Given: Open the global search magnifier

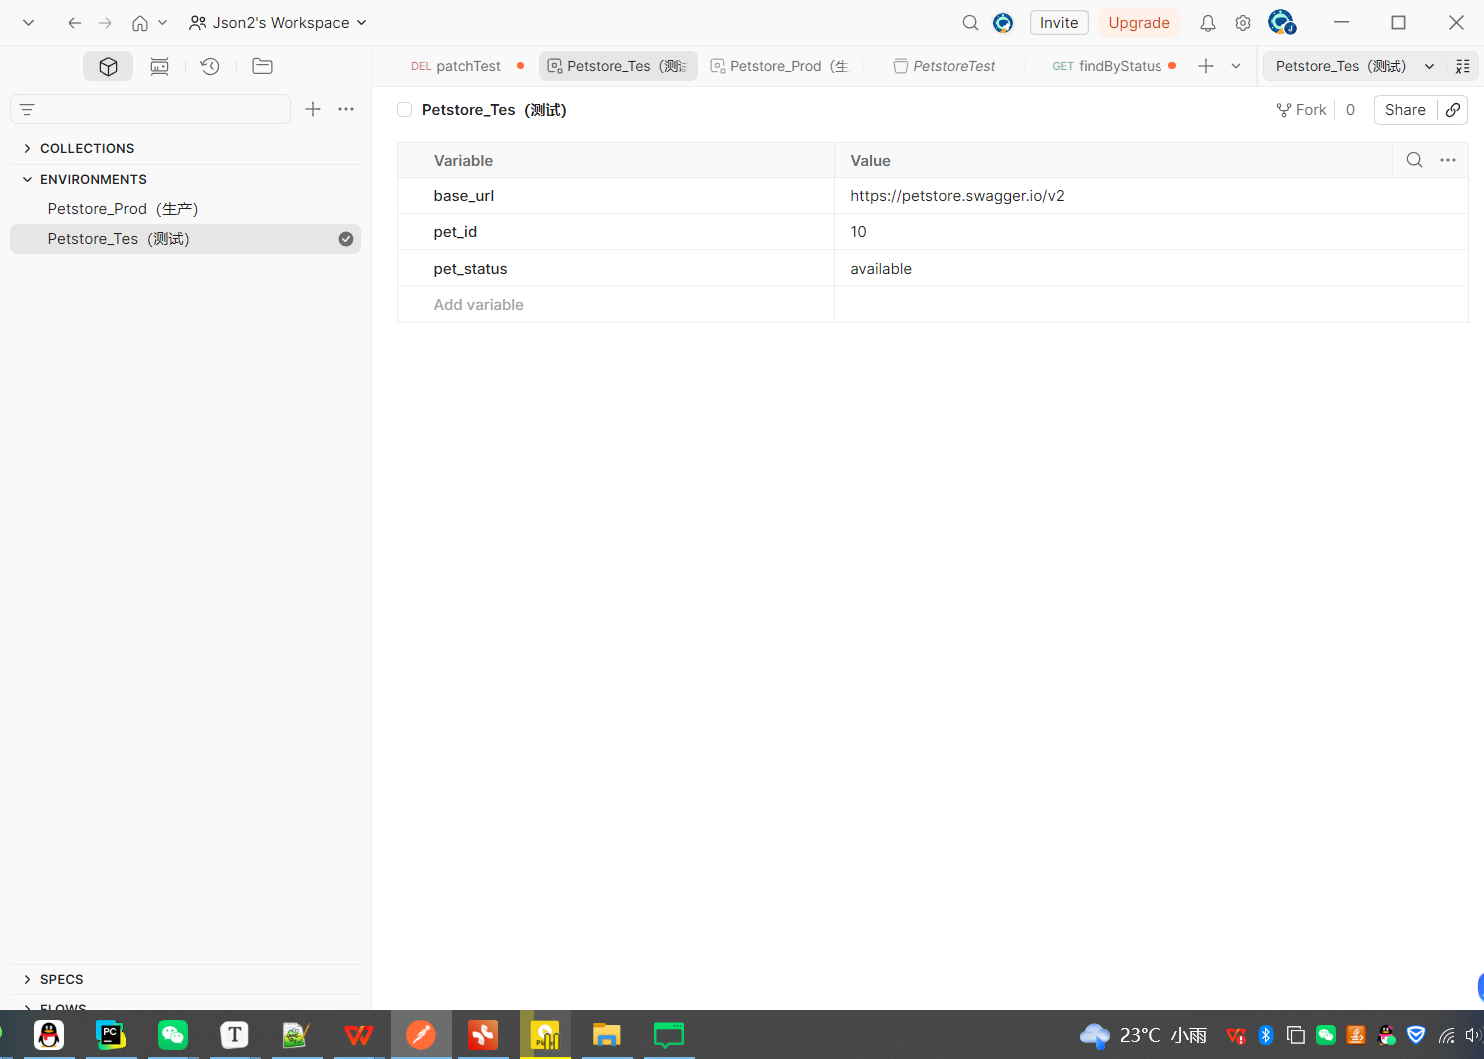Looking at the screenshot, I should 970,23.
